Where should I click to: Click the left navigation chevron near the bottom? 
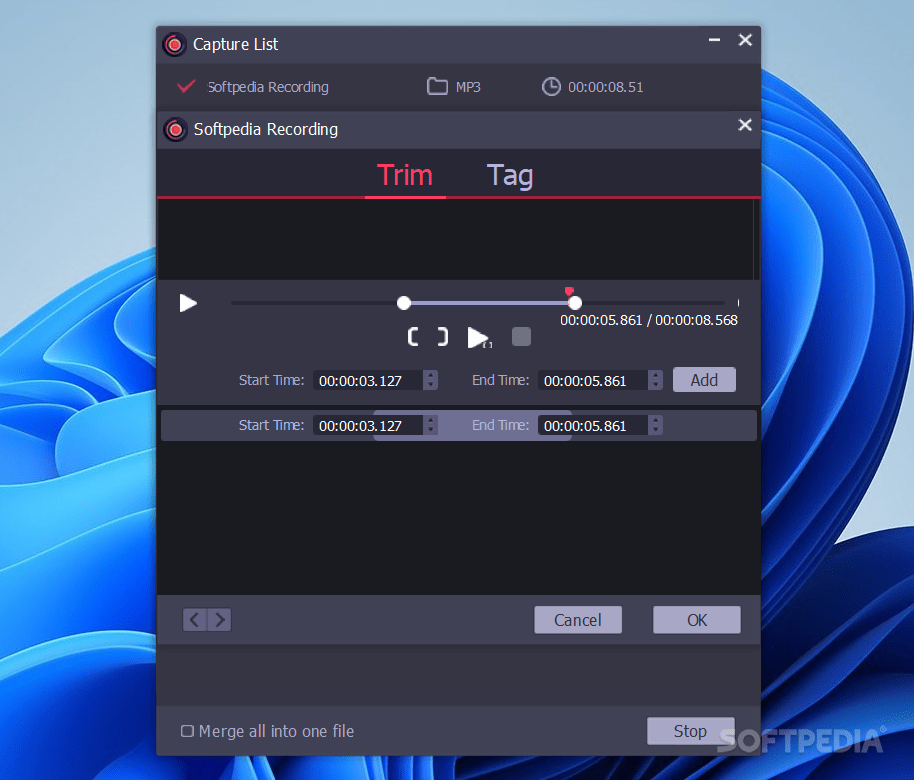click(195, 619)
